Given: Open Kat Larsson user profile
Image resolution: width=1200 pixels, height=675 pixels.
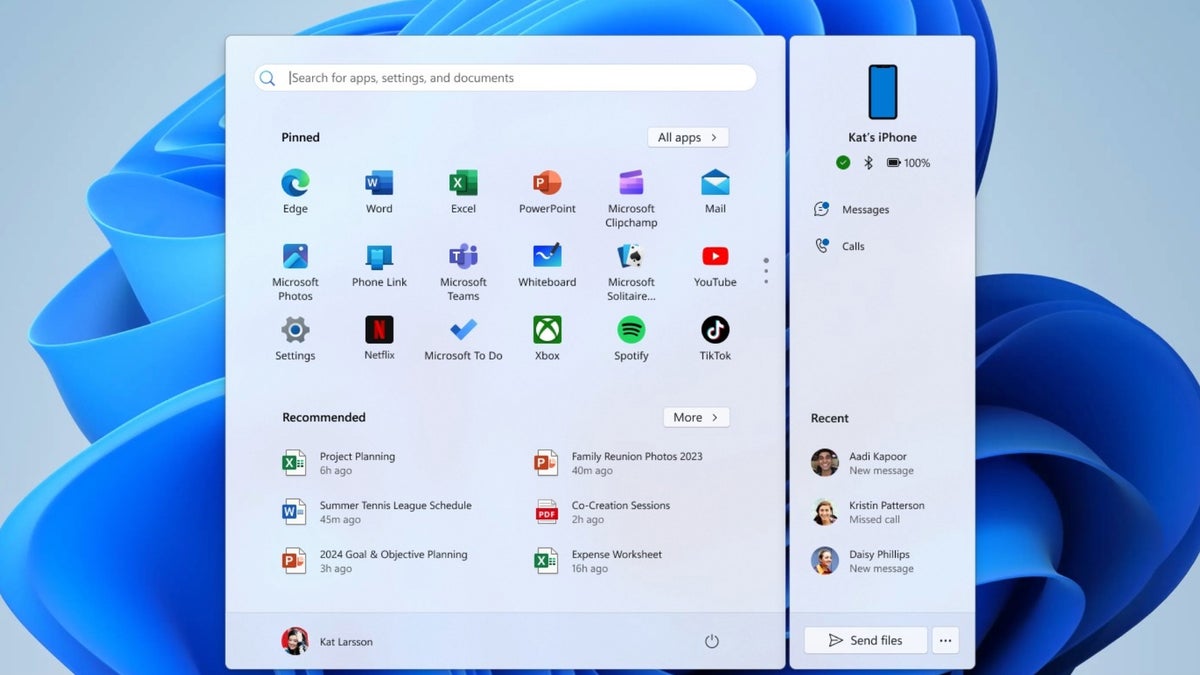Looking at the screenshot, I should tap(328, 641).
